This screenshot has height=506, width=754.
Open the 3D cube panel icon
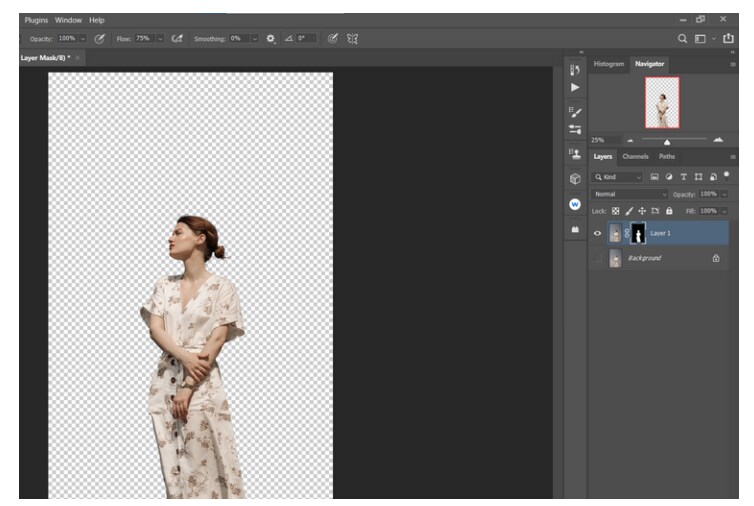pos(575,179)
